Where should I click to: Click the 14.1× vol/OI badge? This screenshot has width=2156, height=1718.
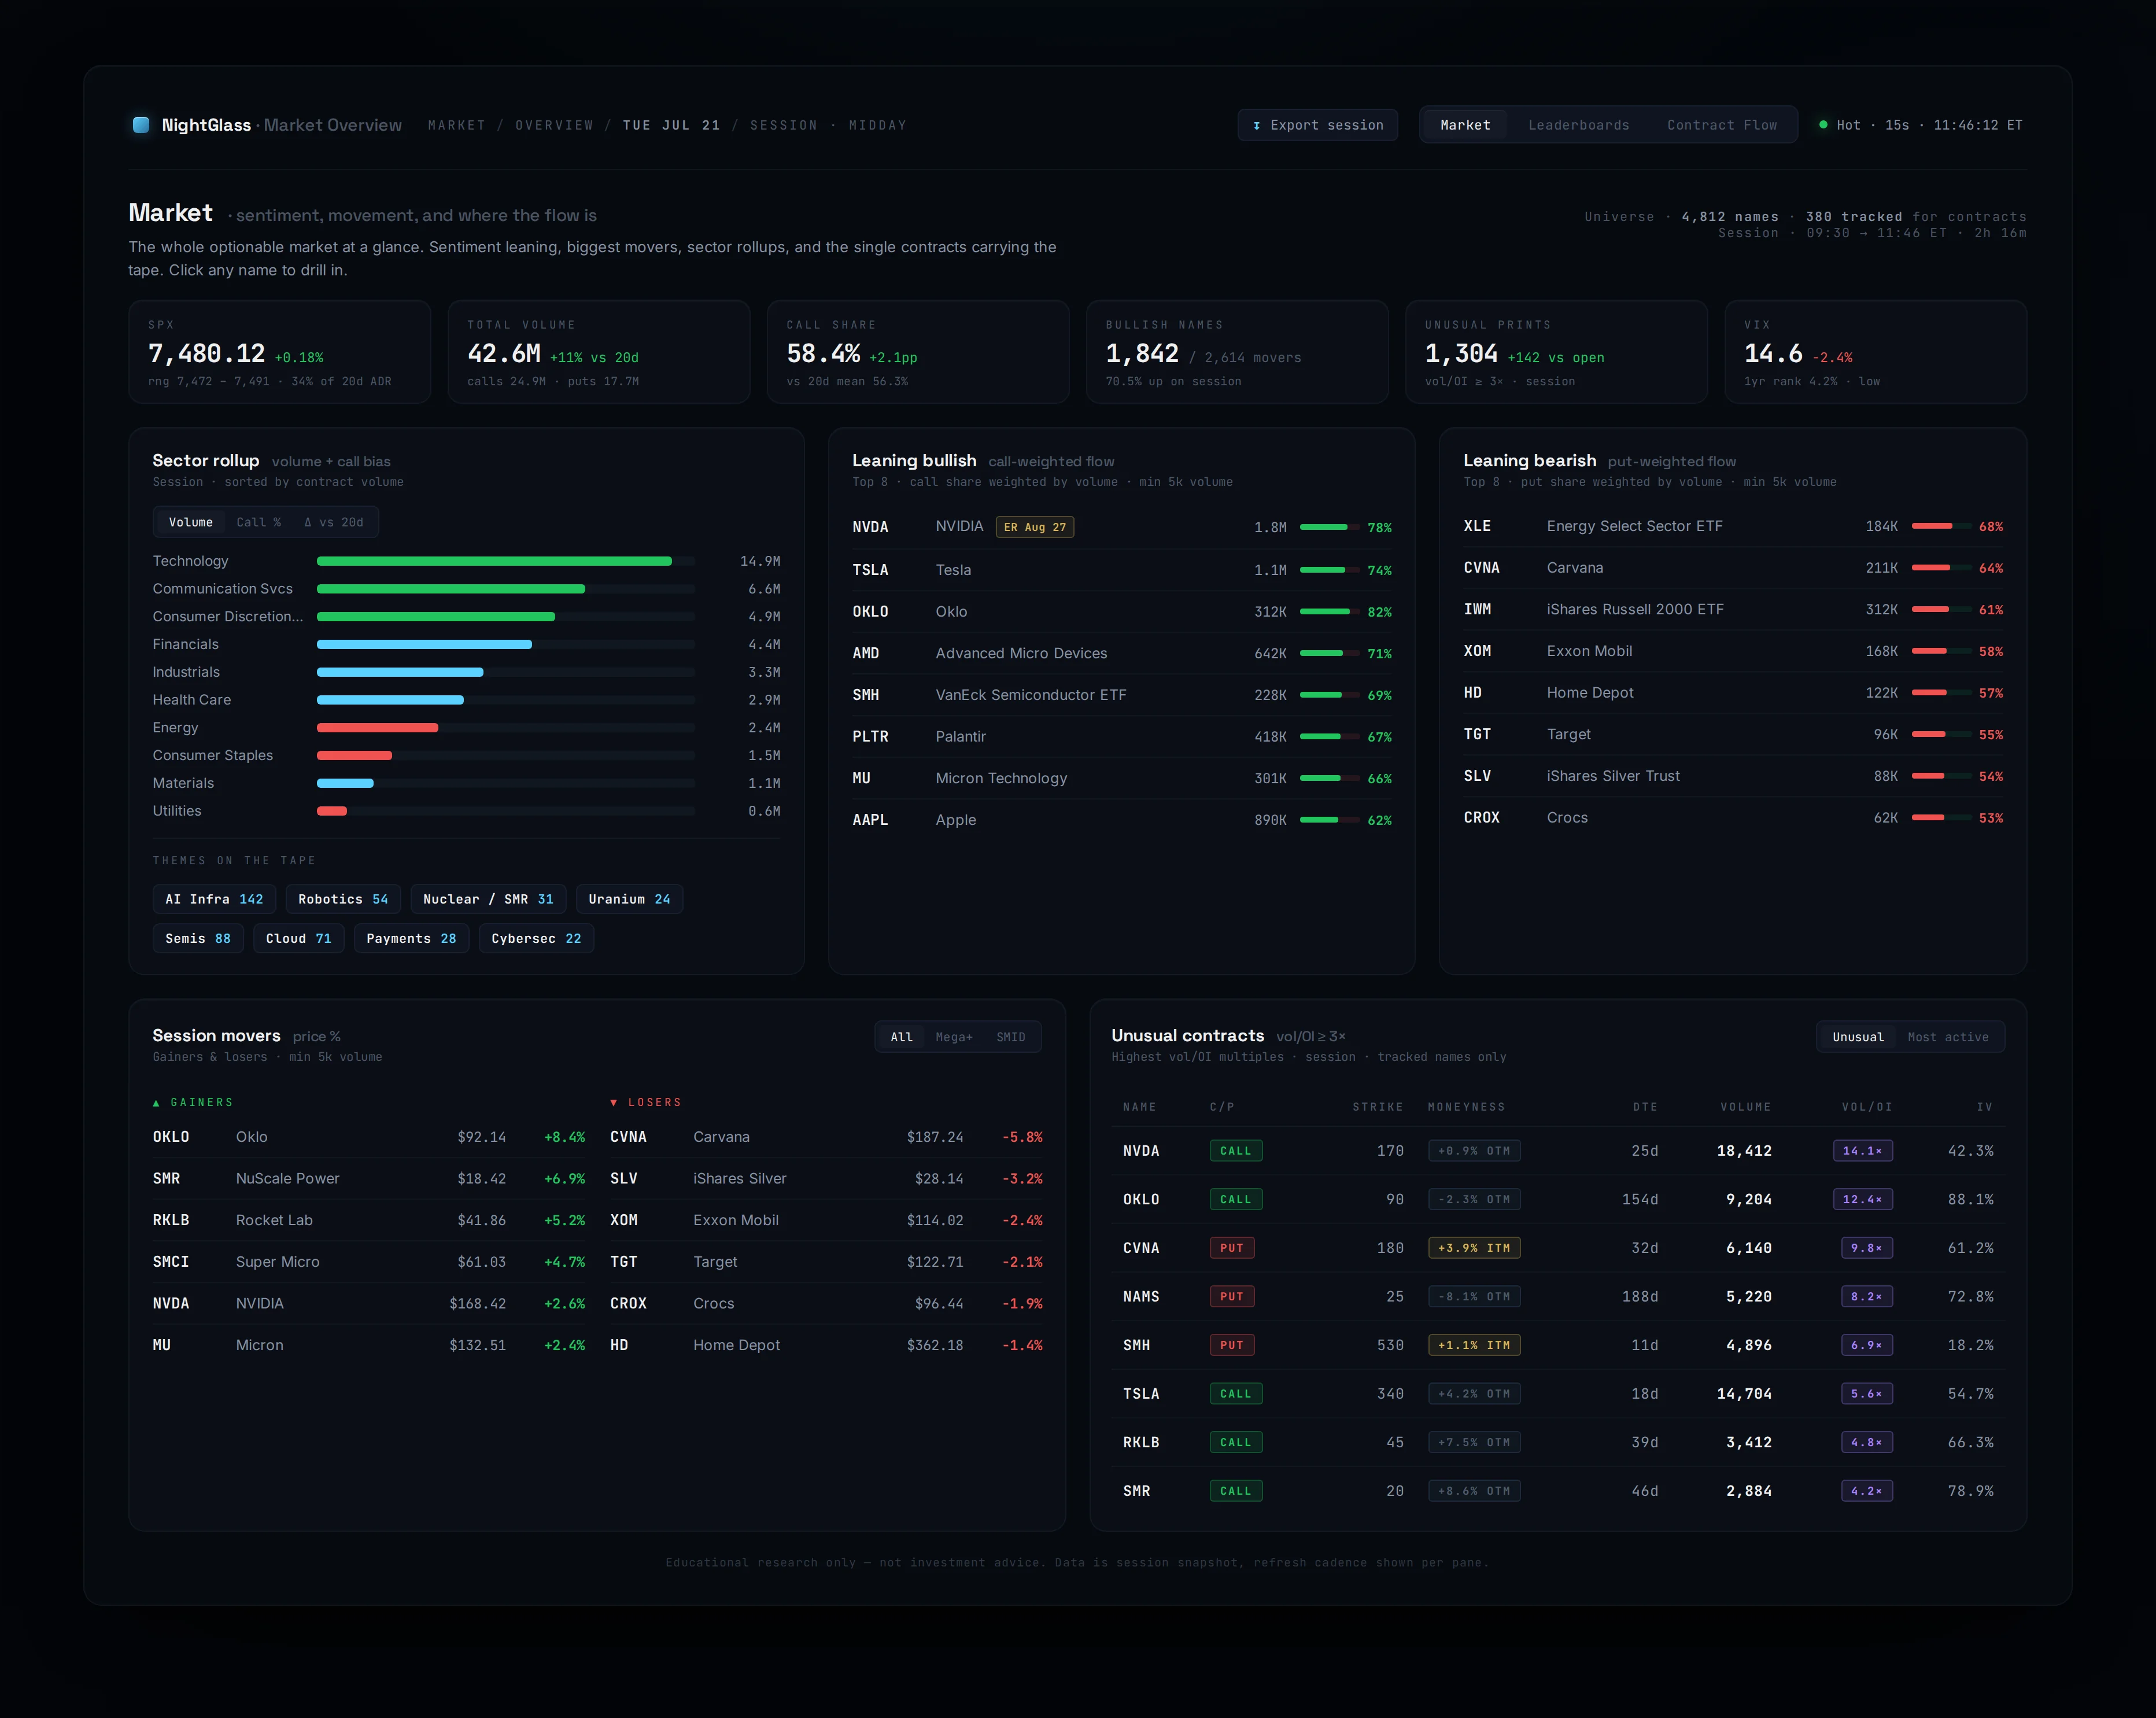point(1862,1151)
